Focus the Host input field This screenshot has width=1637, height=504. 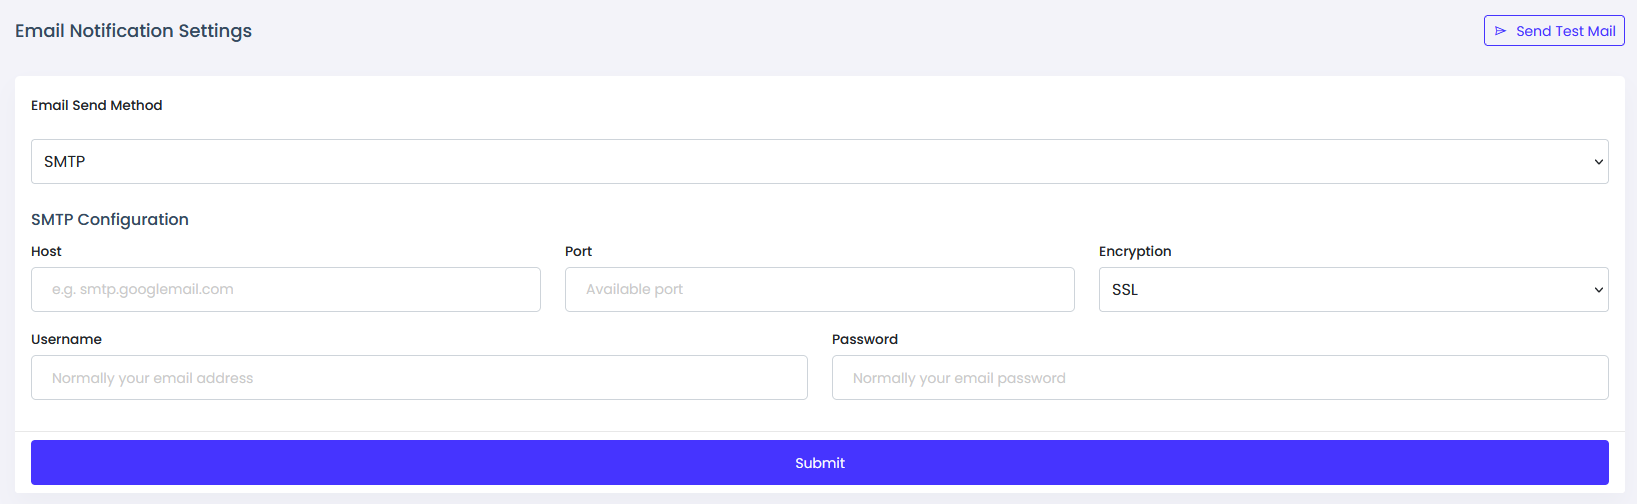(286, 290)
